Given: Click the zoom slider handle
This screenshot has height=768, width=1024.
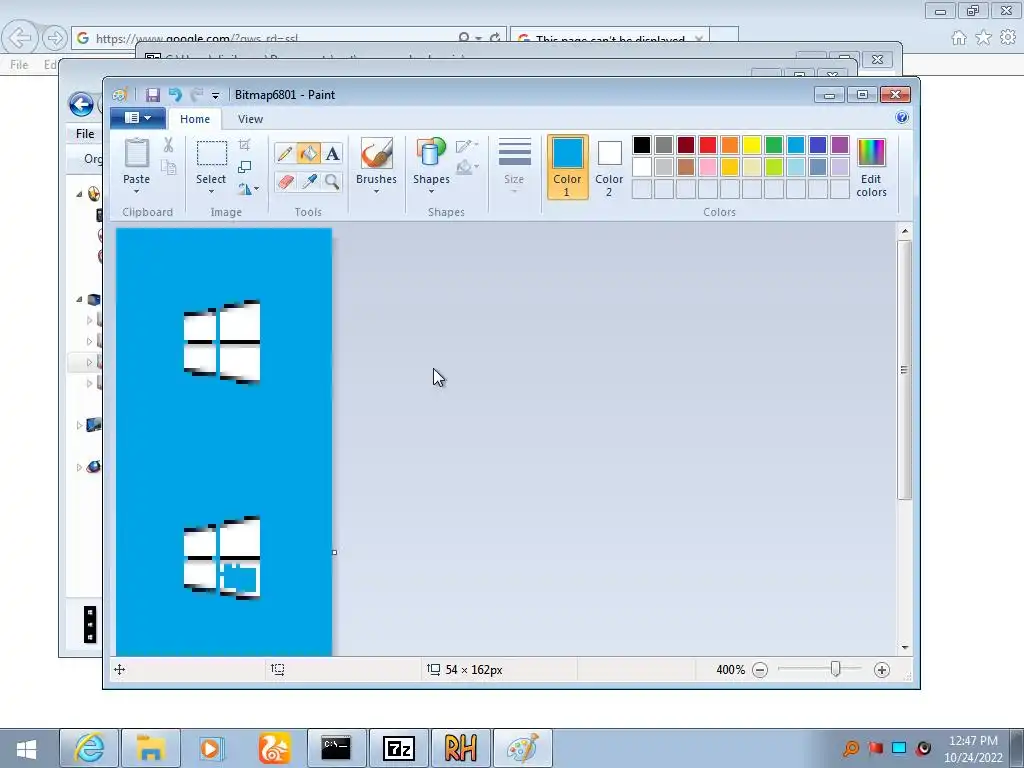Looking at the screenshot, I should (835, 669).
